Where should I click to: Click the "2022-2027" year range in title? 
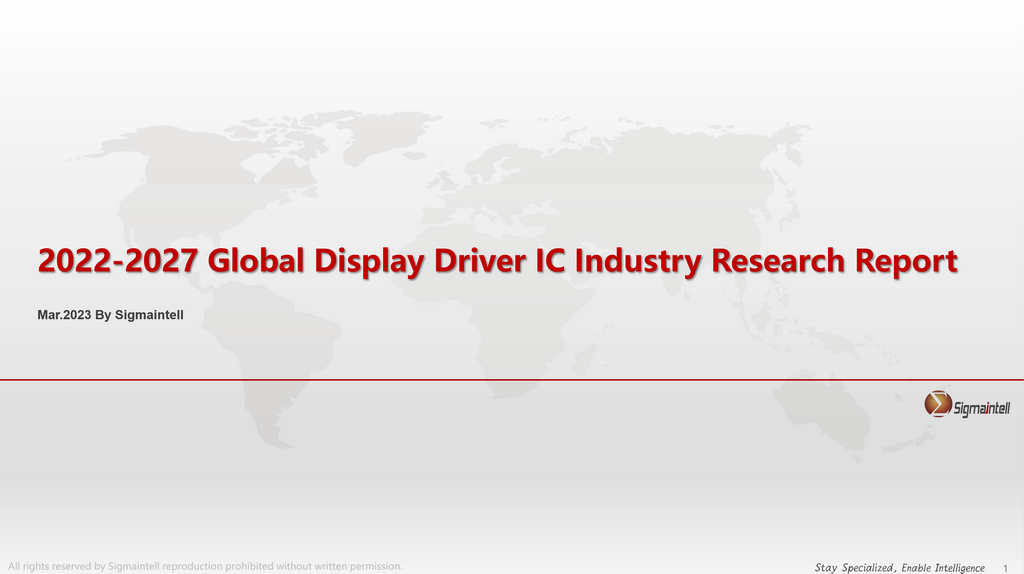tap(119, 262)
